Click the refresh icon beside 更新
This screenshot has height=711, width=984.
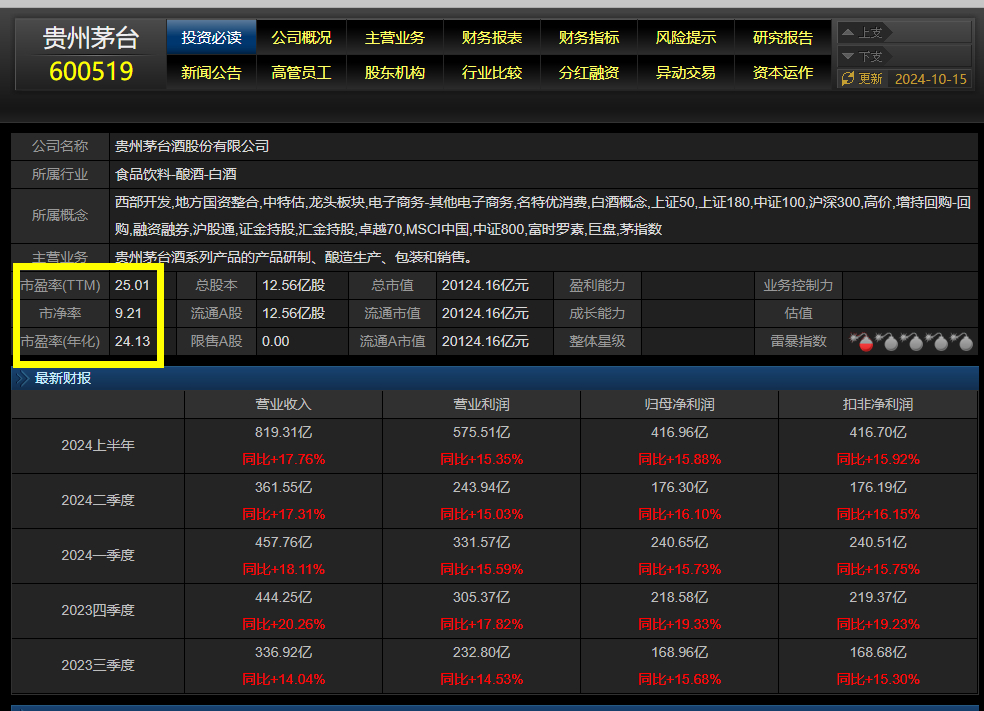tap(848, 78)
